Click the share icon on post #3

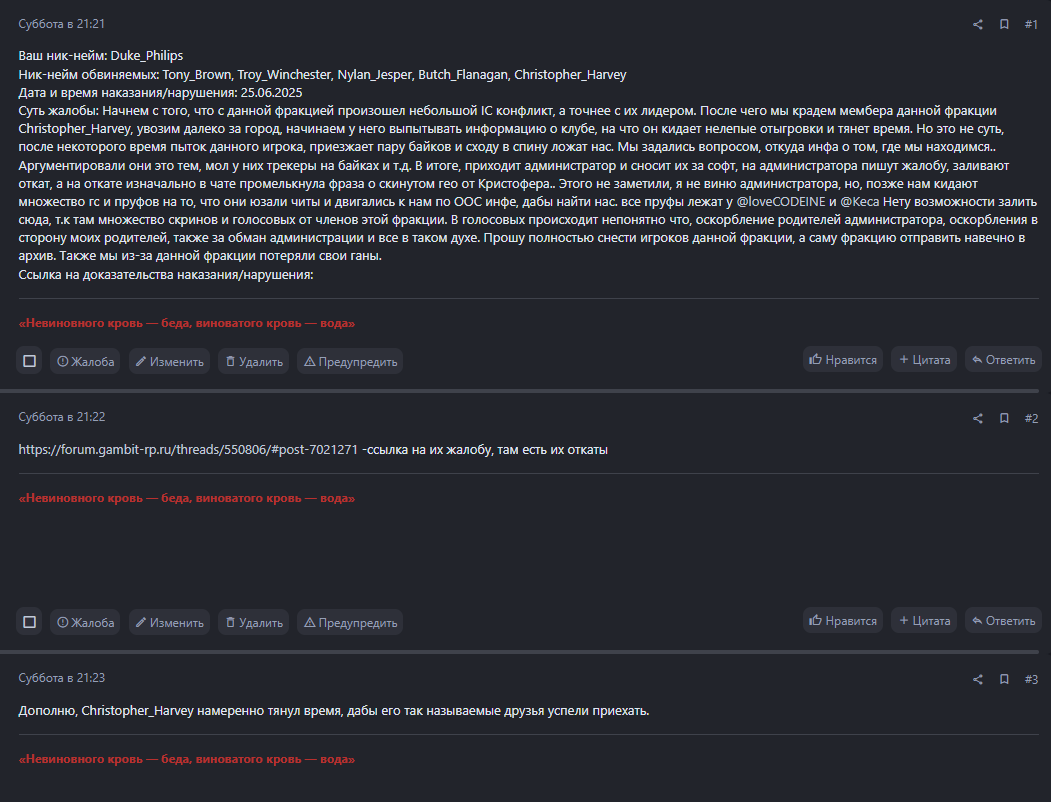(977, 679)
